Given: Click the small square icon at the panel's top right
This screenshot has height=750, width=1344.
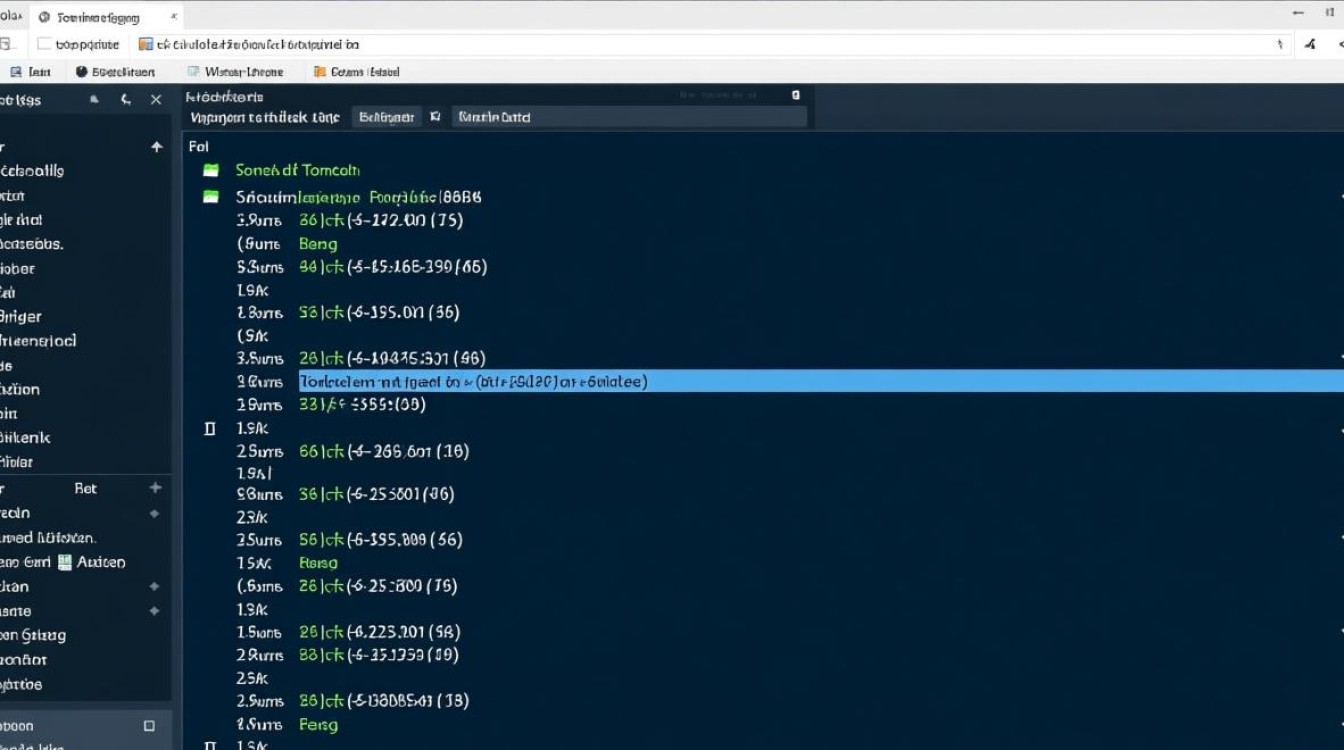Looking at the screenshot, I should coord(795,94).
